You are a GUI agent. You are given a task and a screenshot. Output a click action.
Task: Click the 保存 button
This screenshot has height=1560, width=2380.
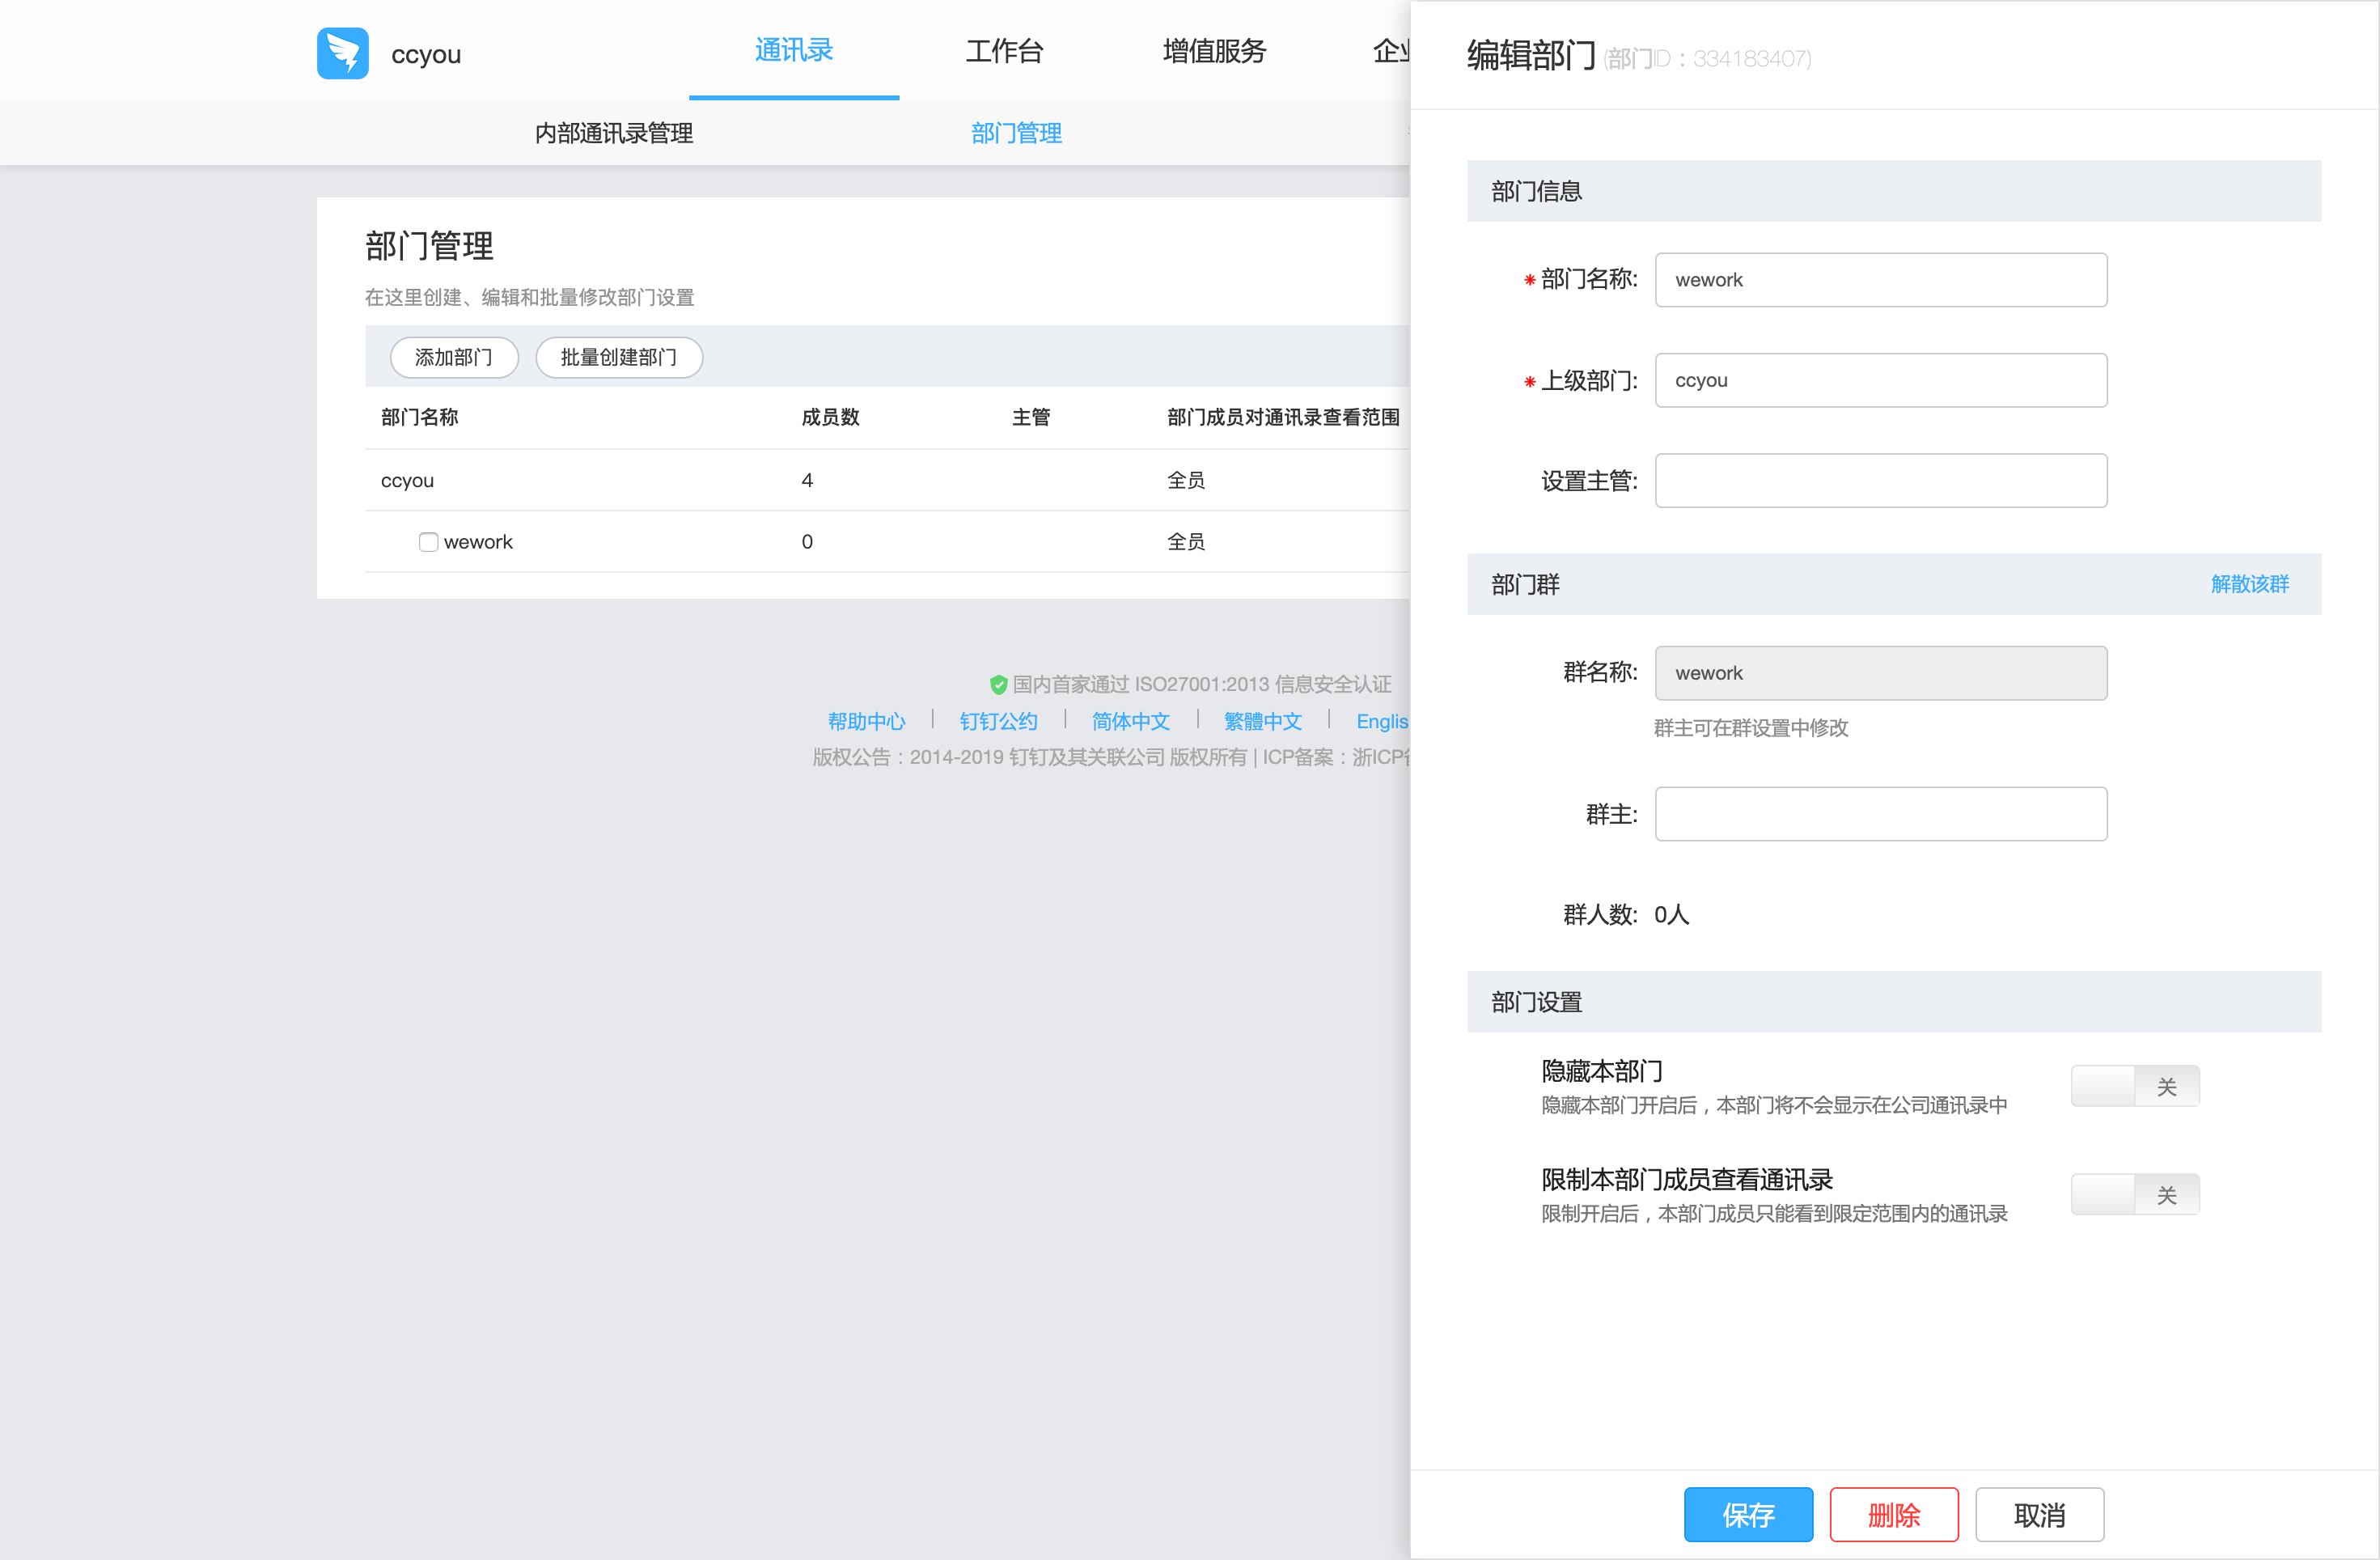coord(1747,1514)
